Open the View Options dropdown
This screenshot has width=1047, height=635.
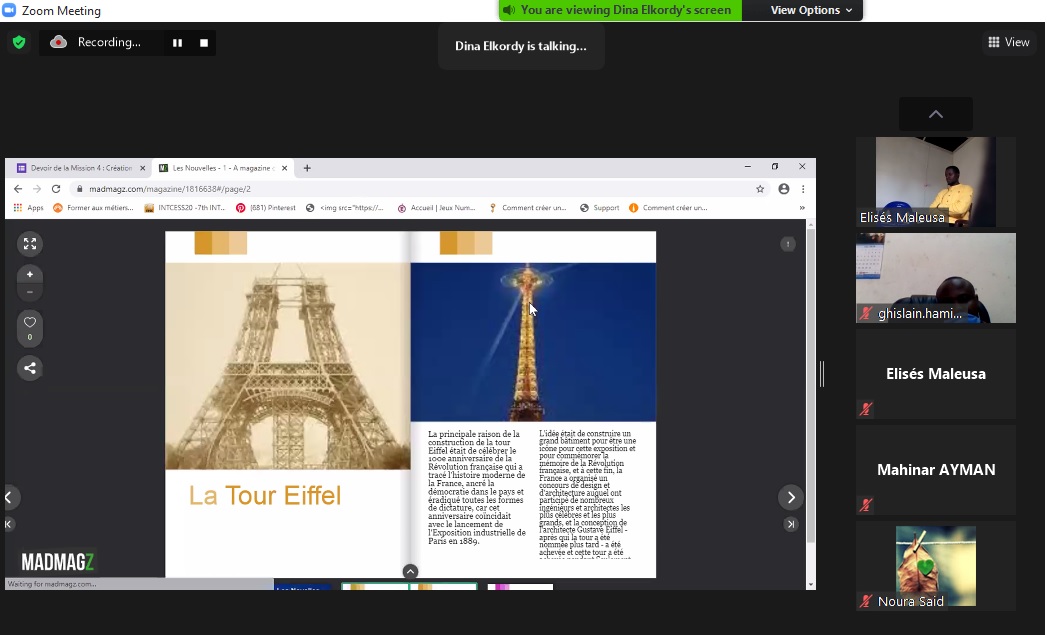tap(811, 10)
